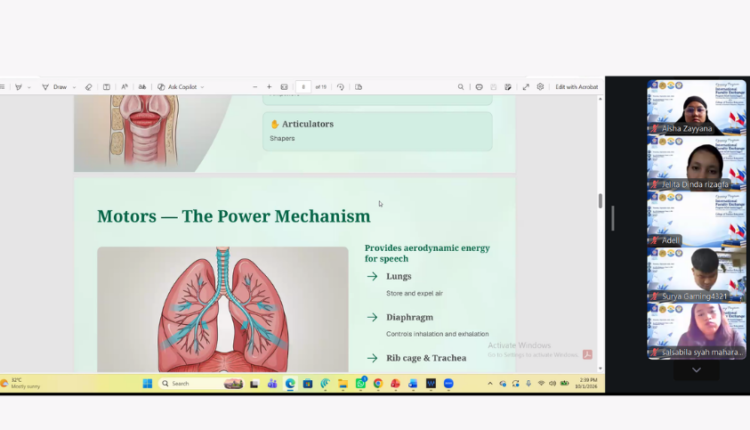Click the fit to page icon
The image size is (750, 430).
(x=284, y=87)
